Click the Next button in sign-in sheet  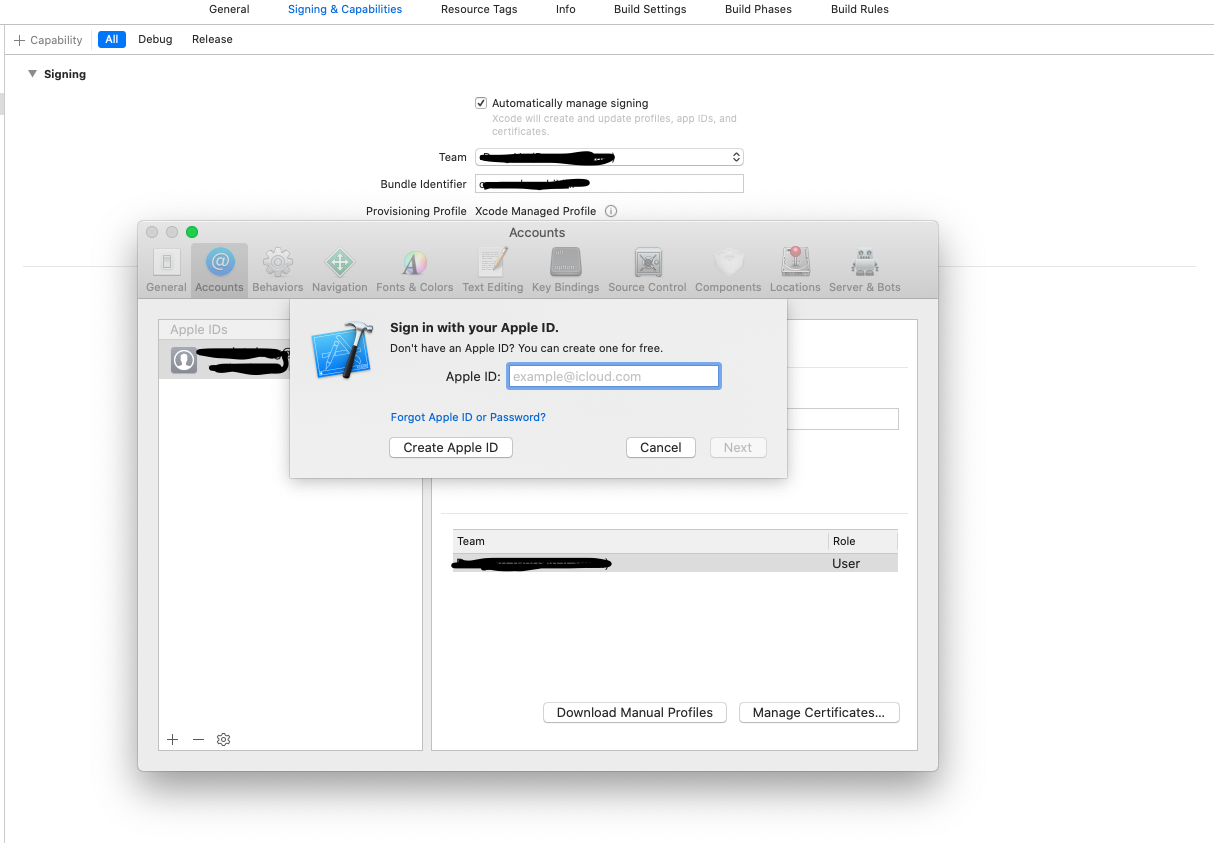click(x=738, y=447)
